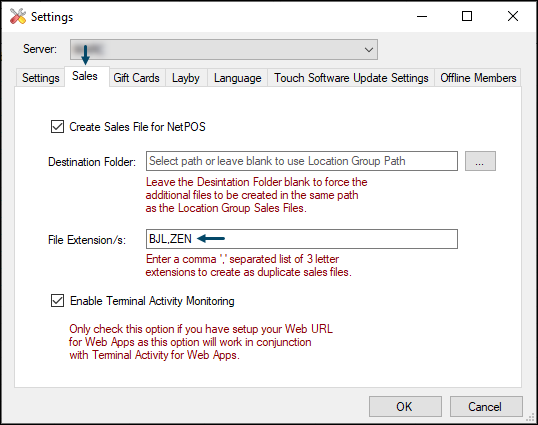
Task: Switch to the Sales tab
Action: [x=85, y=76]
